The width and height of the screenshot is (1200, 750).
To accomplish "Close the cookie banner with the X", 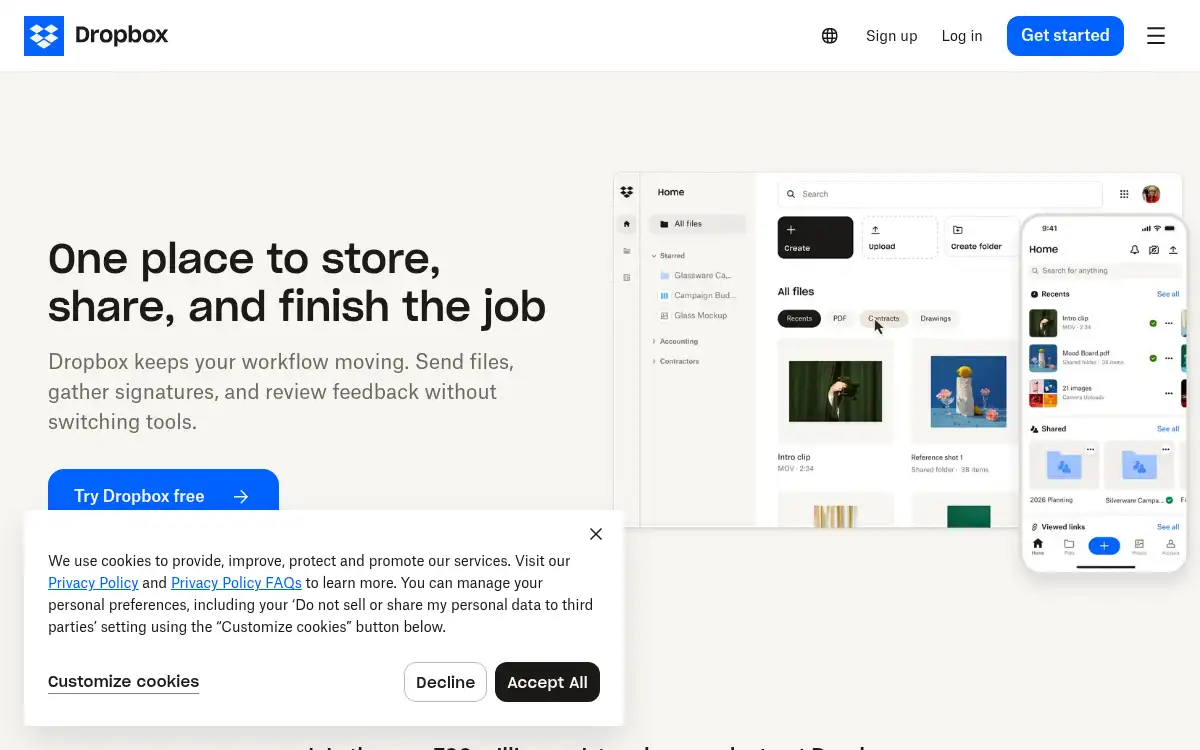I will 596,534.
